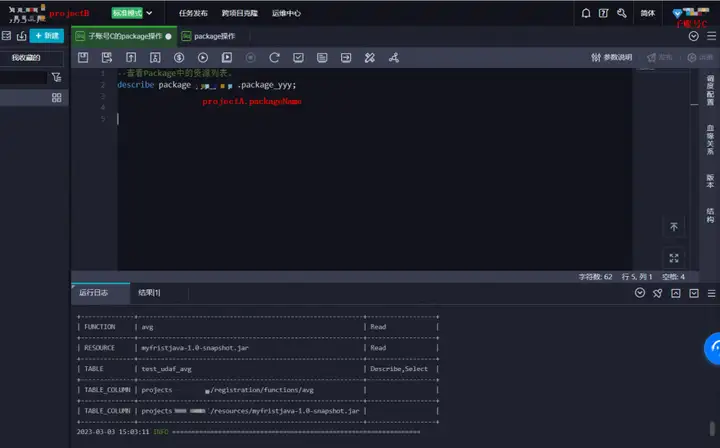Click the circled-chevron icon at tab bar right end
Viewport: 720px width, 448px height.
pyautogui.click(x=693, y=36)
